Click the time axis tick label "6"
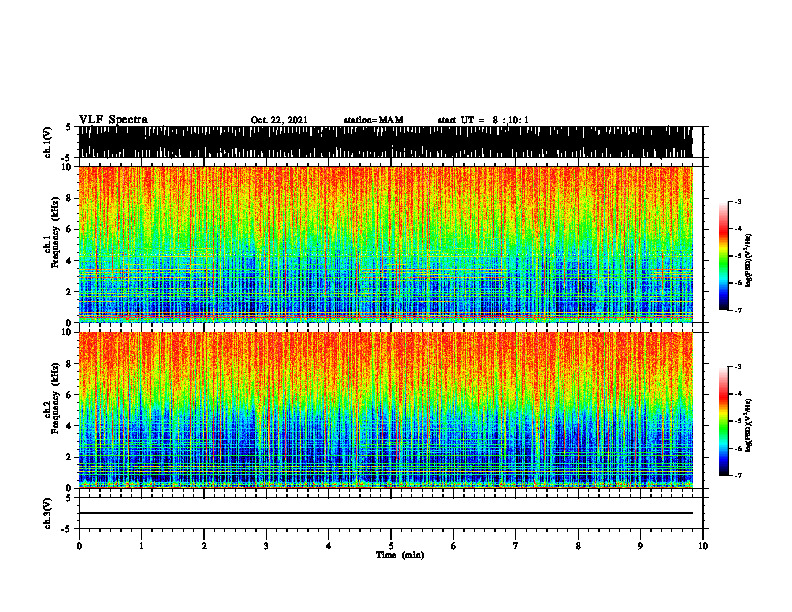This screenshot has height=612, width=792. click(454, 546)
